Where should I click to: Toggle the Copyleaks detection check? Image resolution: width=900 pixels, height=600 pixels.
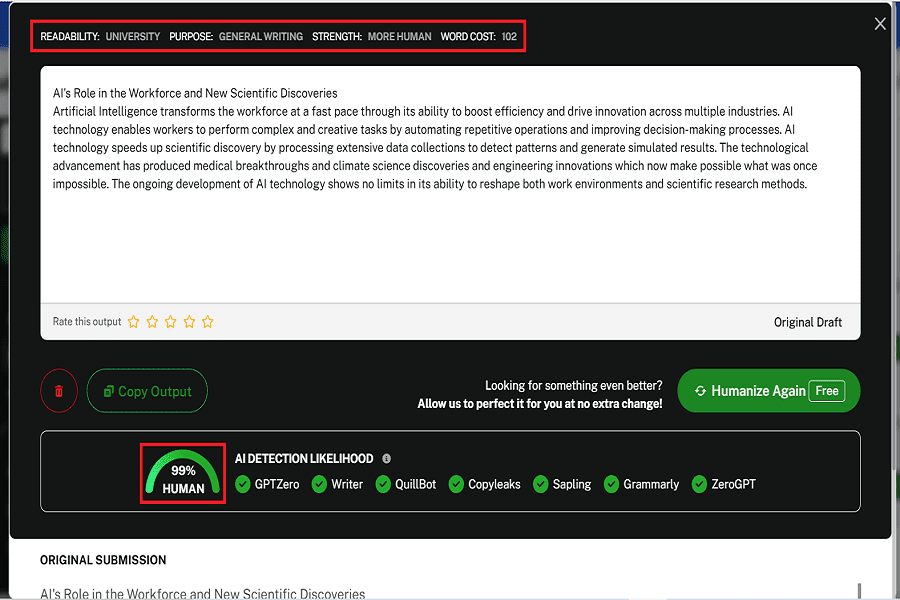(x=457, y=484)
